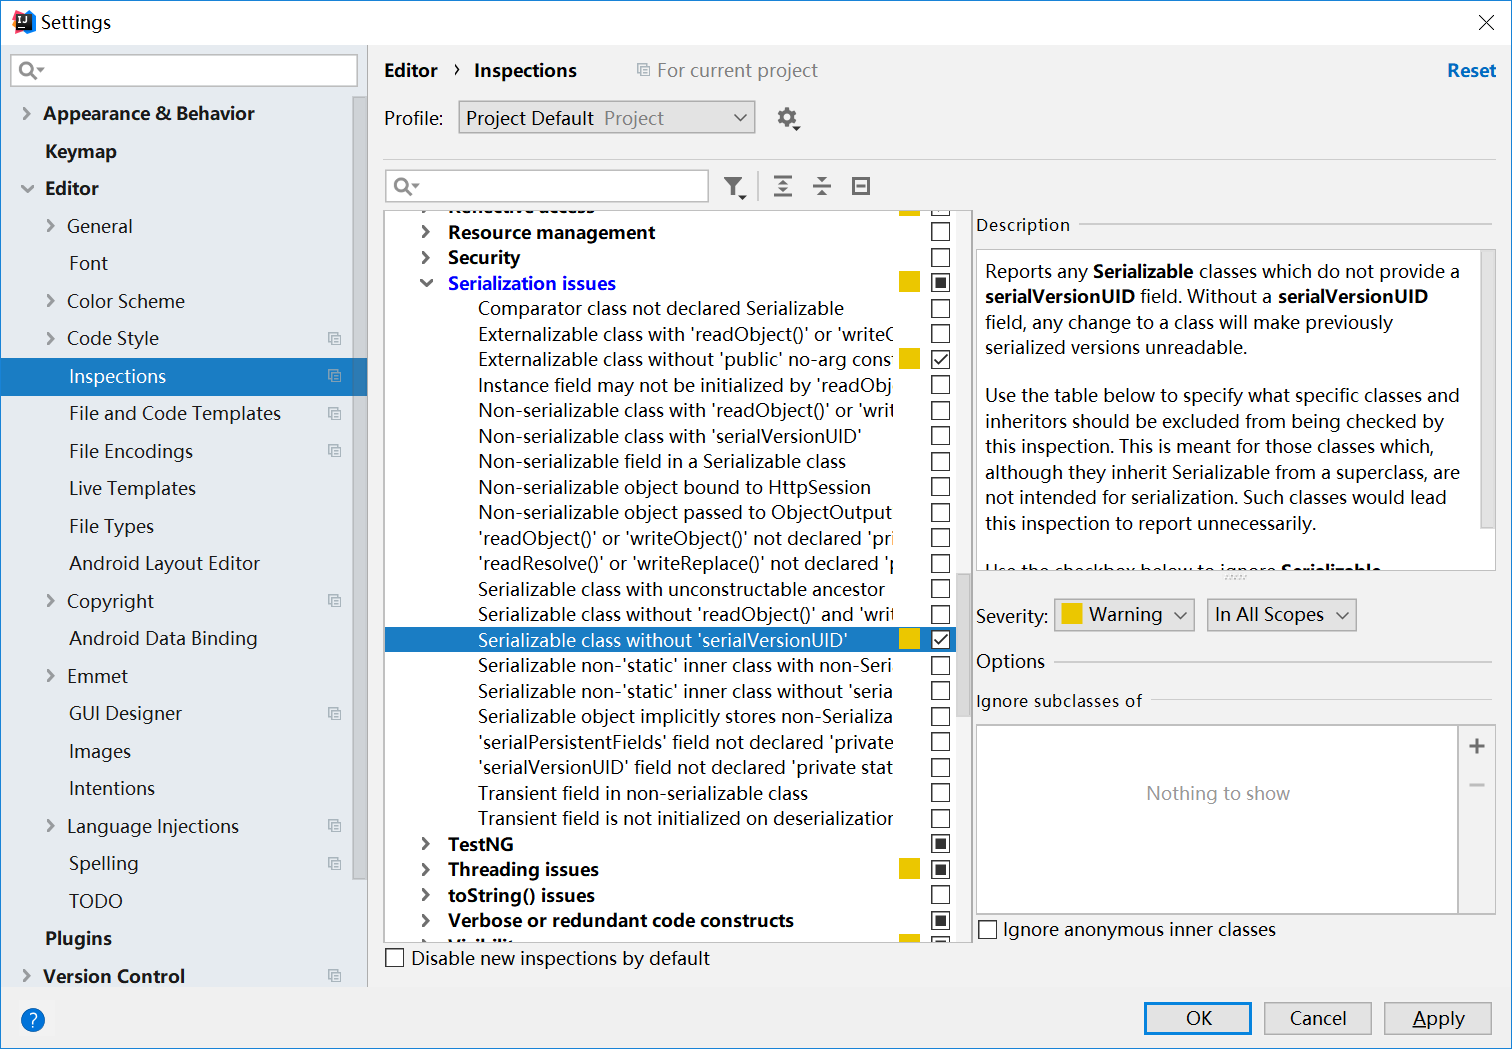This screenshot has height=1049, width=1512.
Task: Collapse the Serialization issues group
Action: point(427,284)
